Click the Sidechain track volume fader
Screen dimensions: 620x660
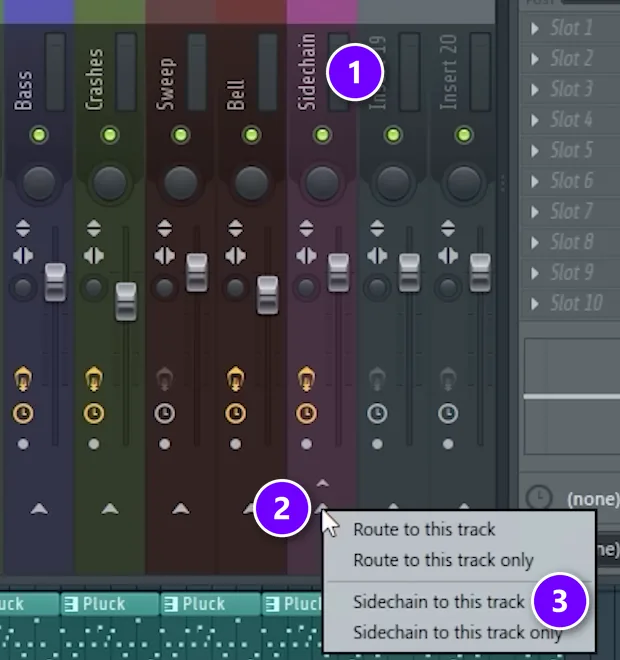(x=338, y=273)
